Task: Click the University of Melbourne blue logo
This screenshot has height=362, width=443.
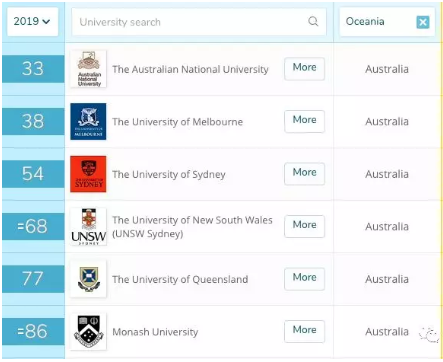Action: coord(88,121)
